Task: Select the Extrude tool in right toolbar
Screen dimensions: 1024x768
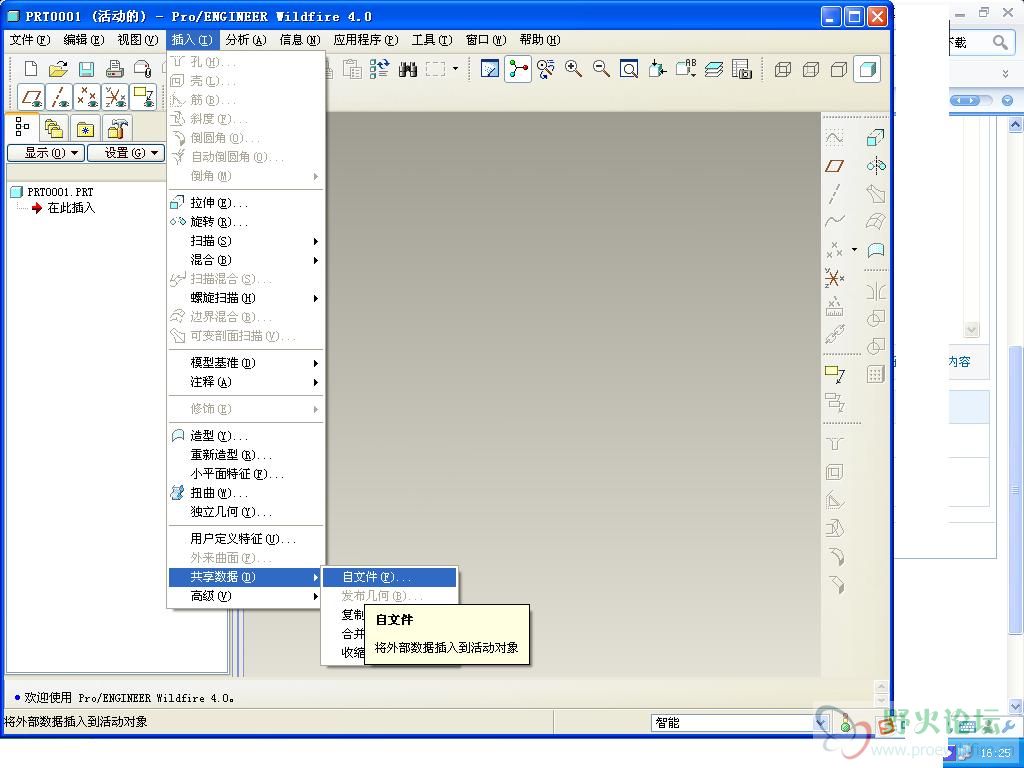Action: (x=875, y=138)
